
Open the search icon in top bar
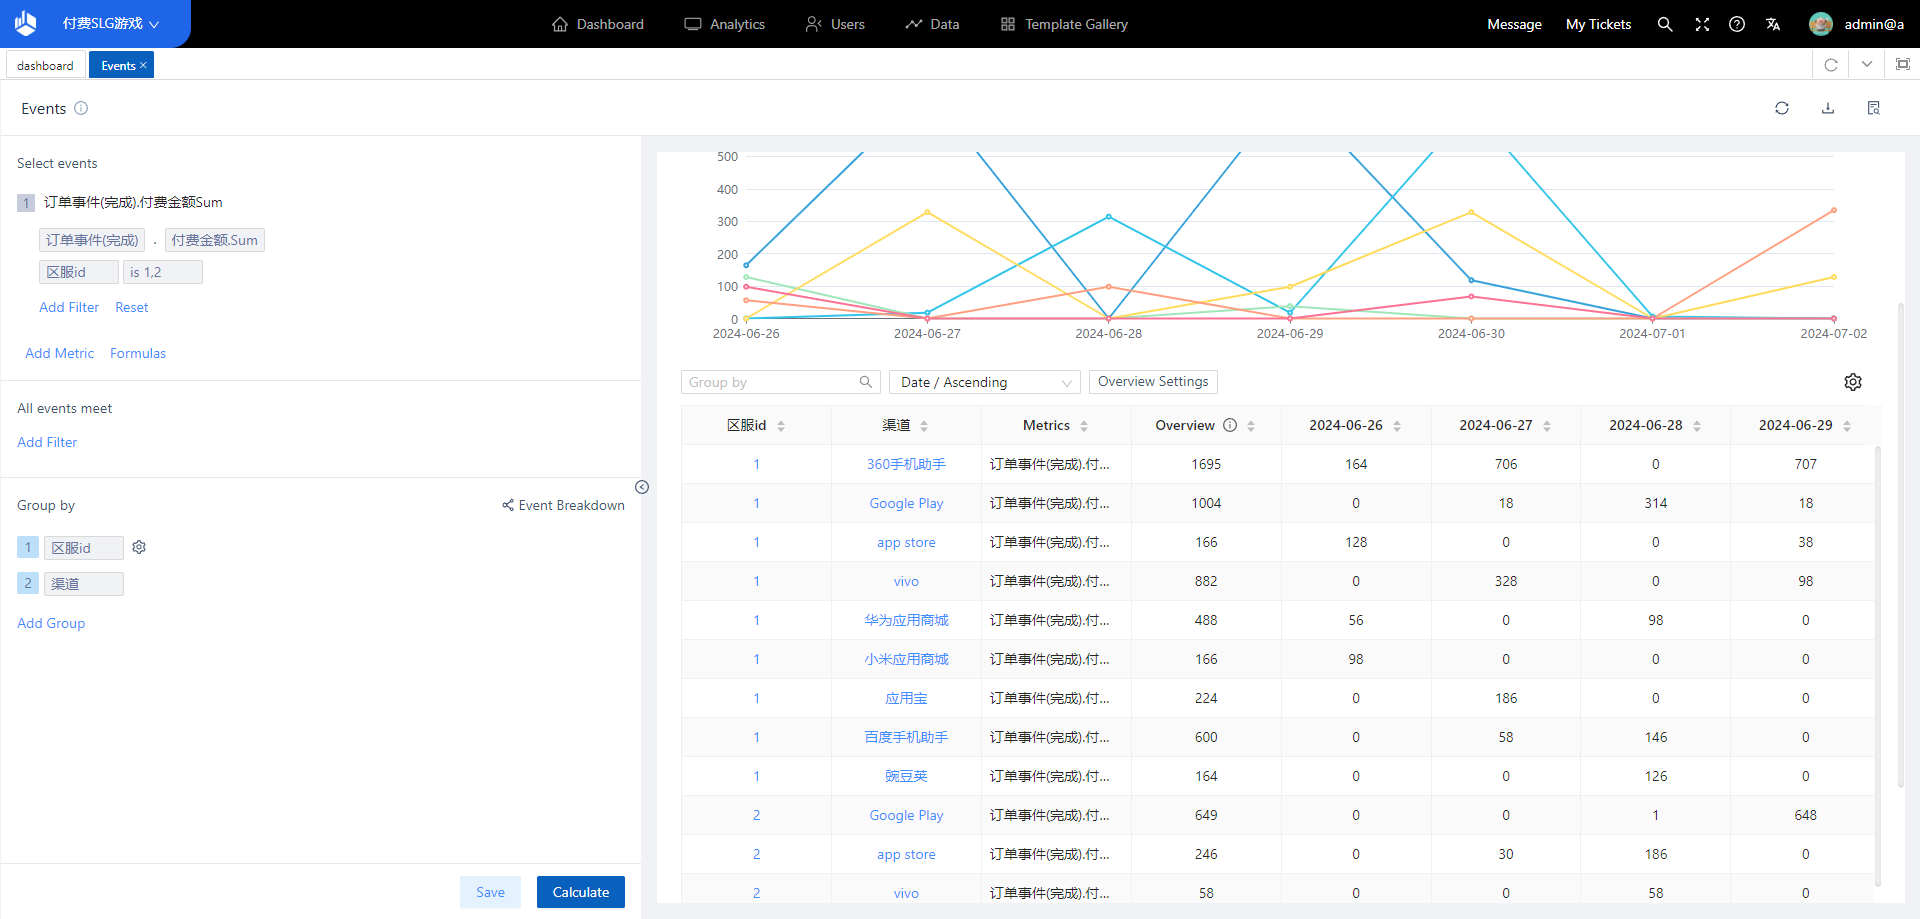(x=1664, y=24)
